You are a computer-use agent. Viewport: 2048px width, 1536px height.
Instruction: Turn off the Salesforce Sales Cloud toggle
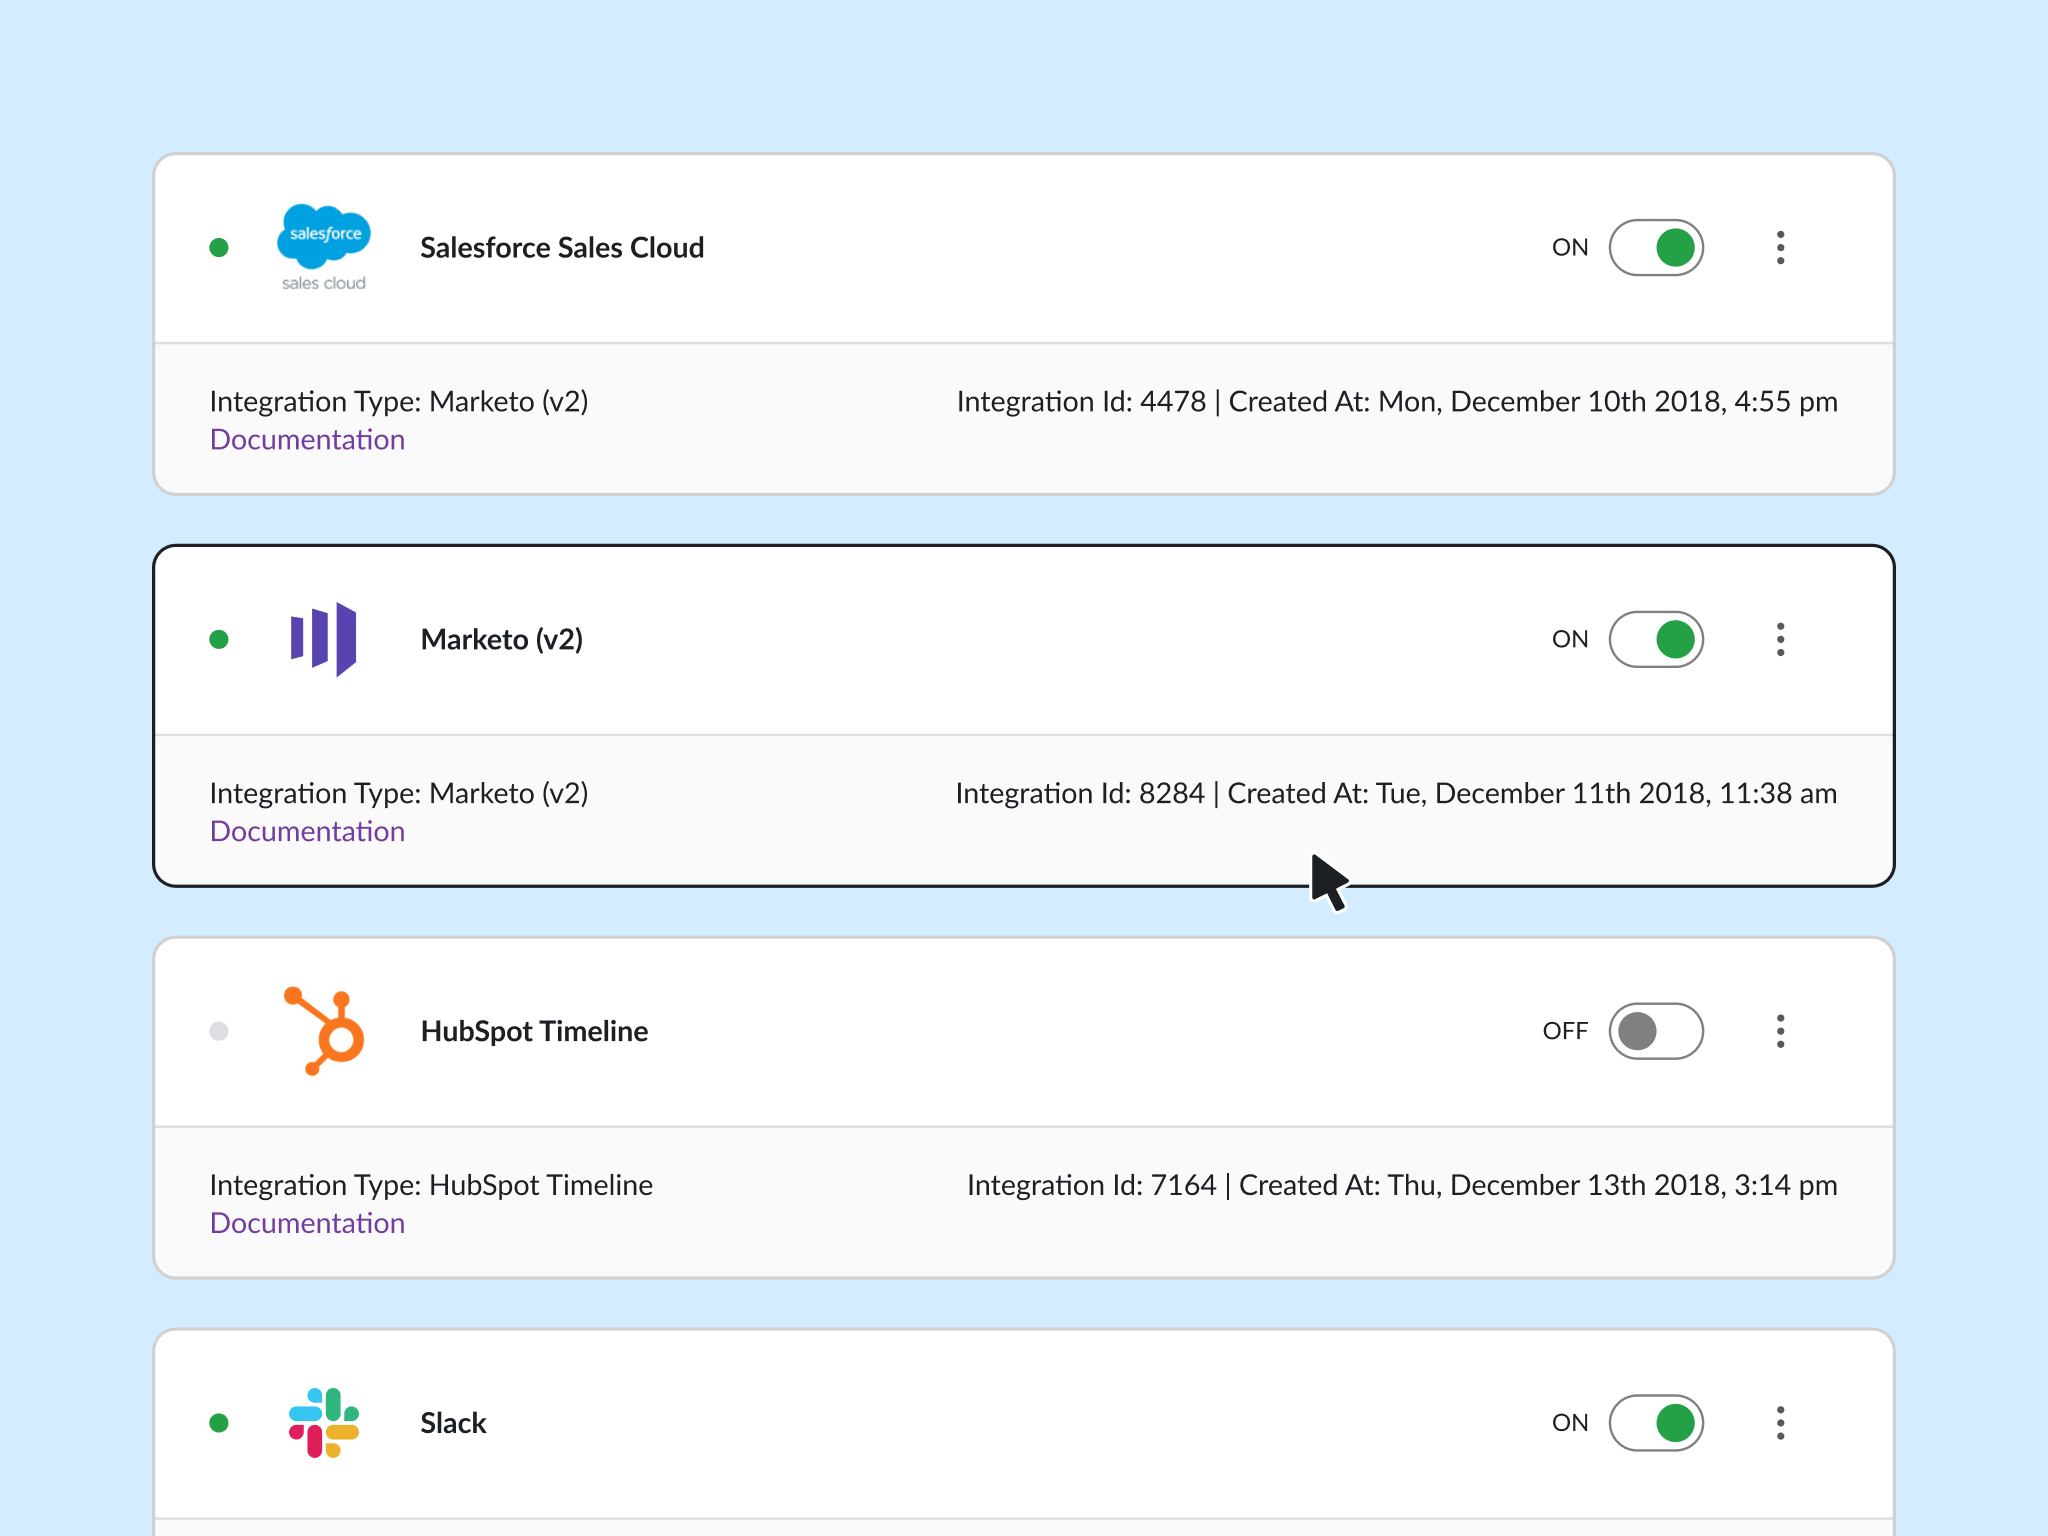point(1656,247)
